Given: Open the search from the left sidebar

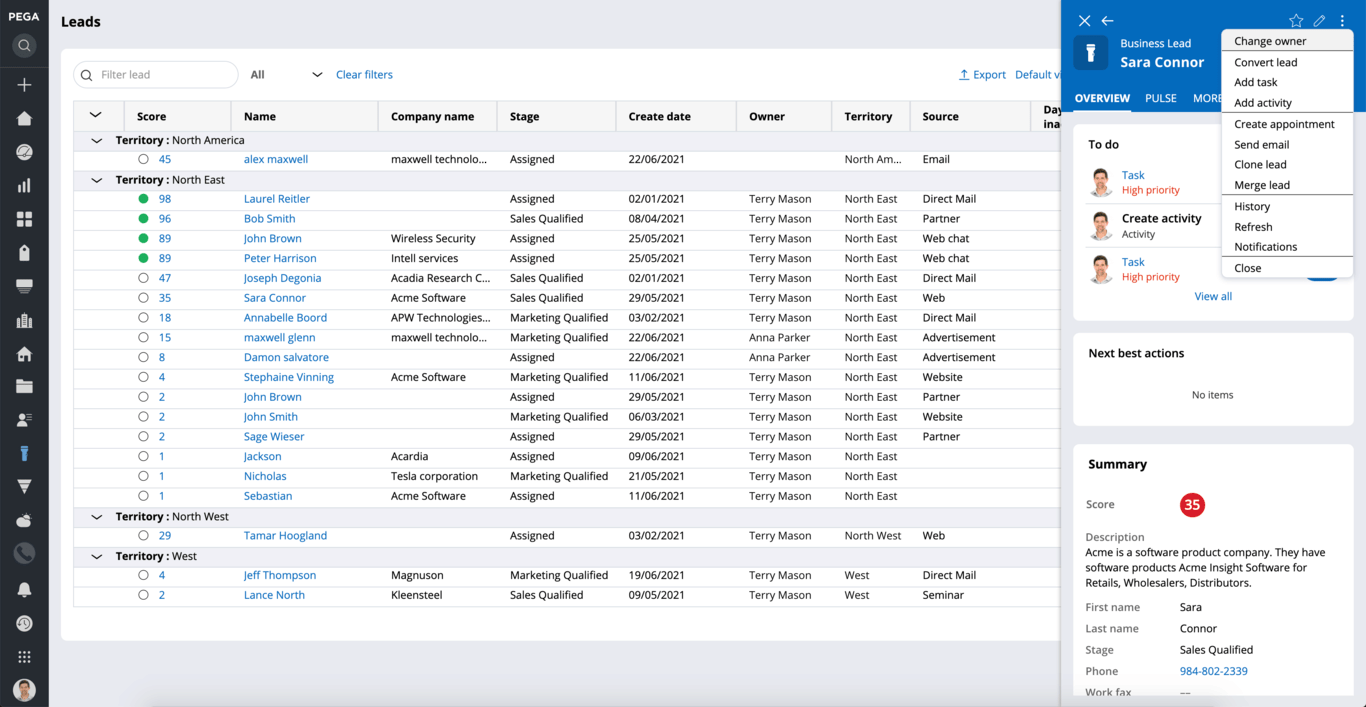Looking at the screenshot, I should (24, 45).
